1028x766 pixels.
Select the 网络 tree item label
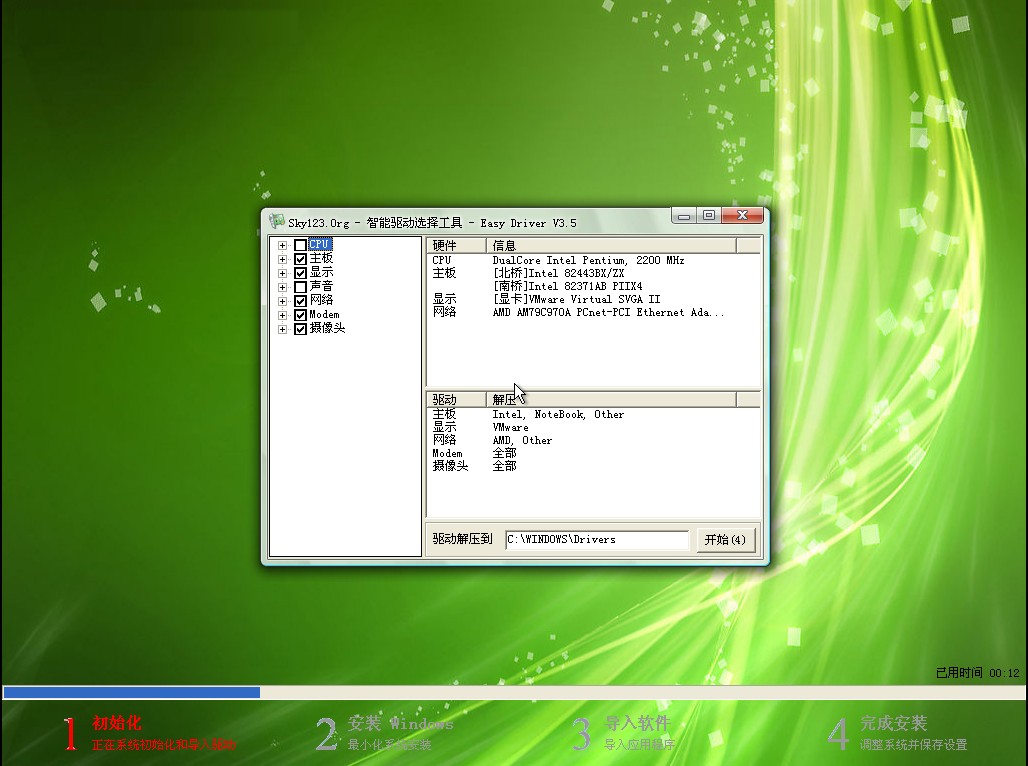tap(321, 300)
